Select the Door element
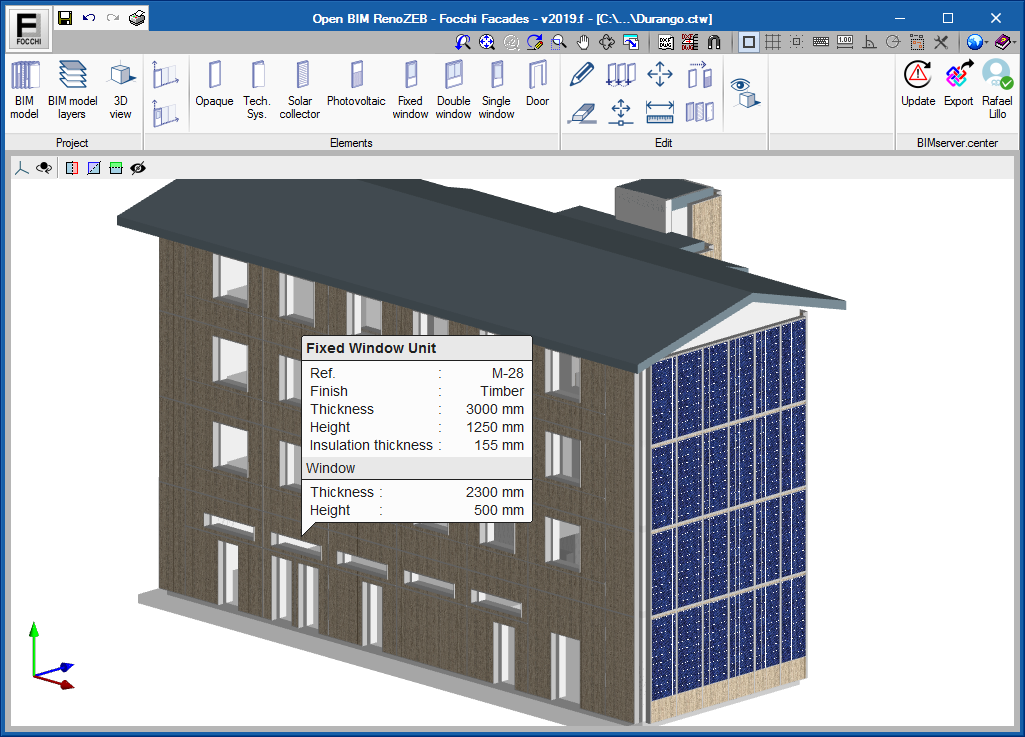Screen dimensions: 1025x737 click(537, 84)
